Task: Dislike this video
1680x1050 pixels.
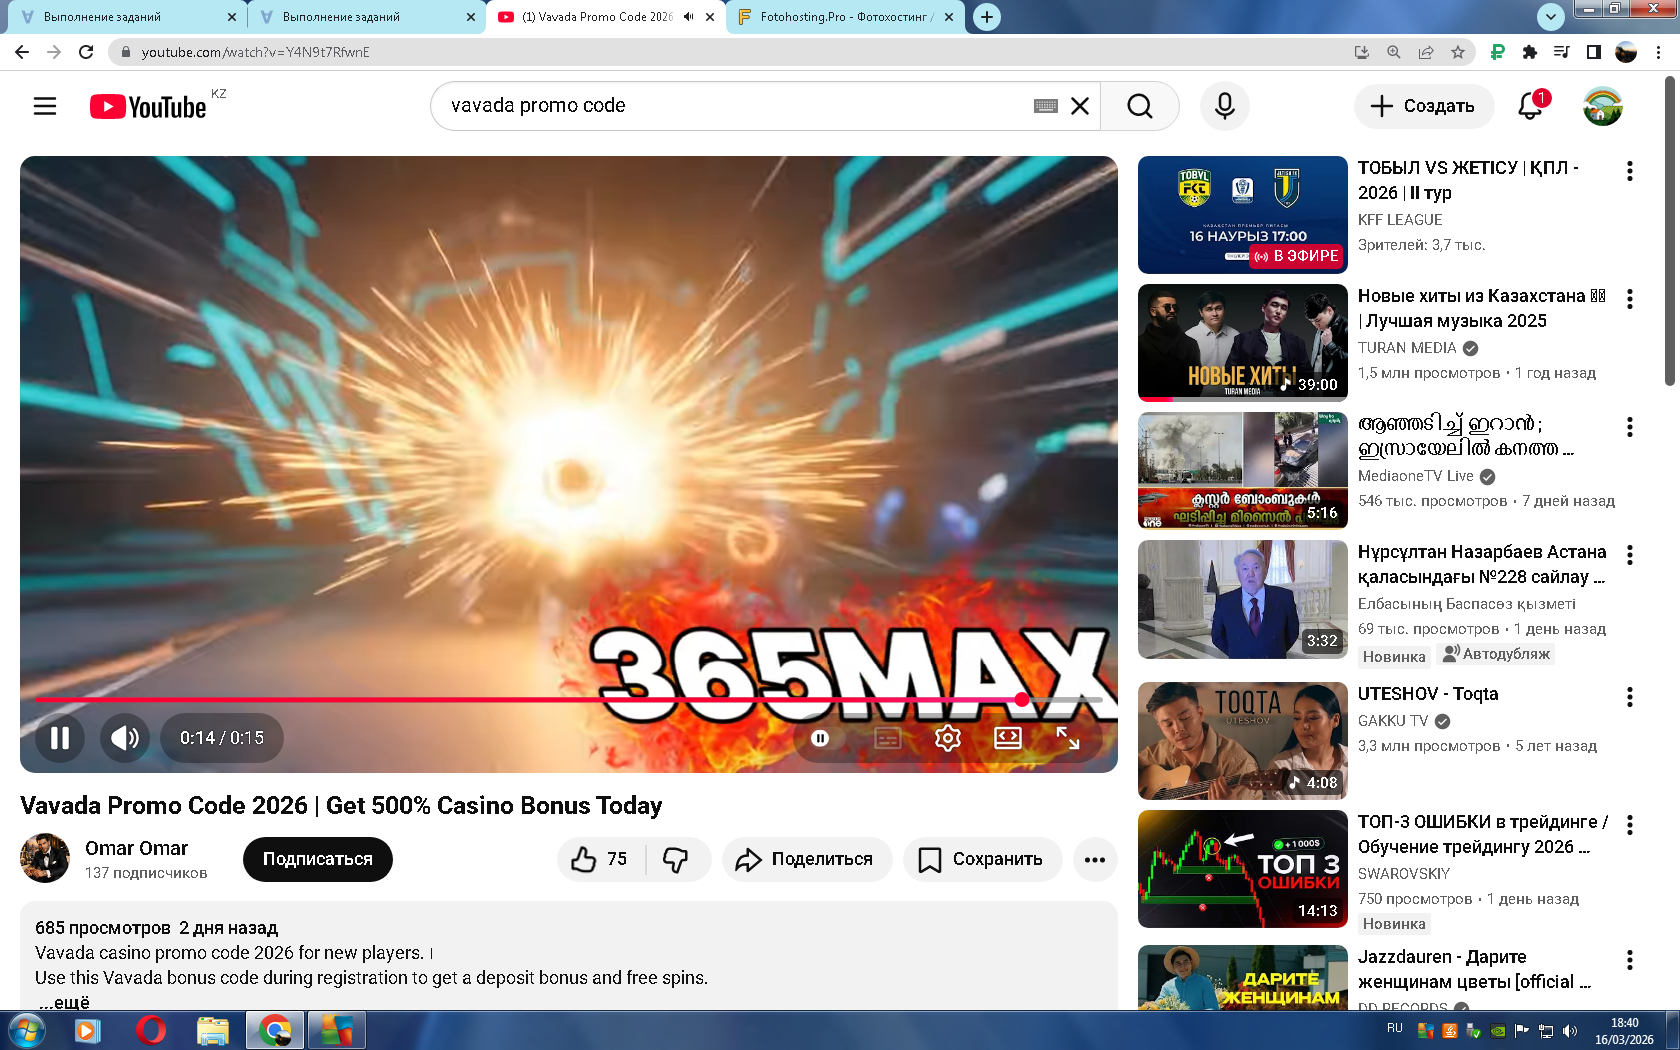Action: click(677, 859)
